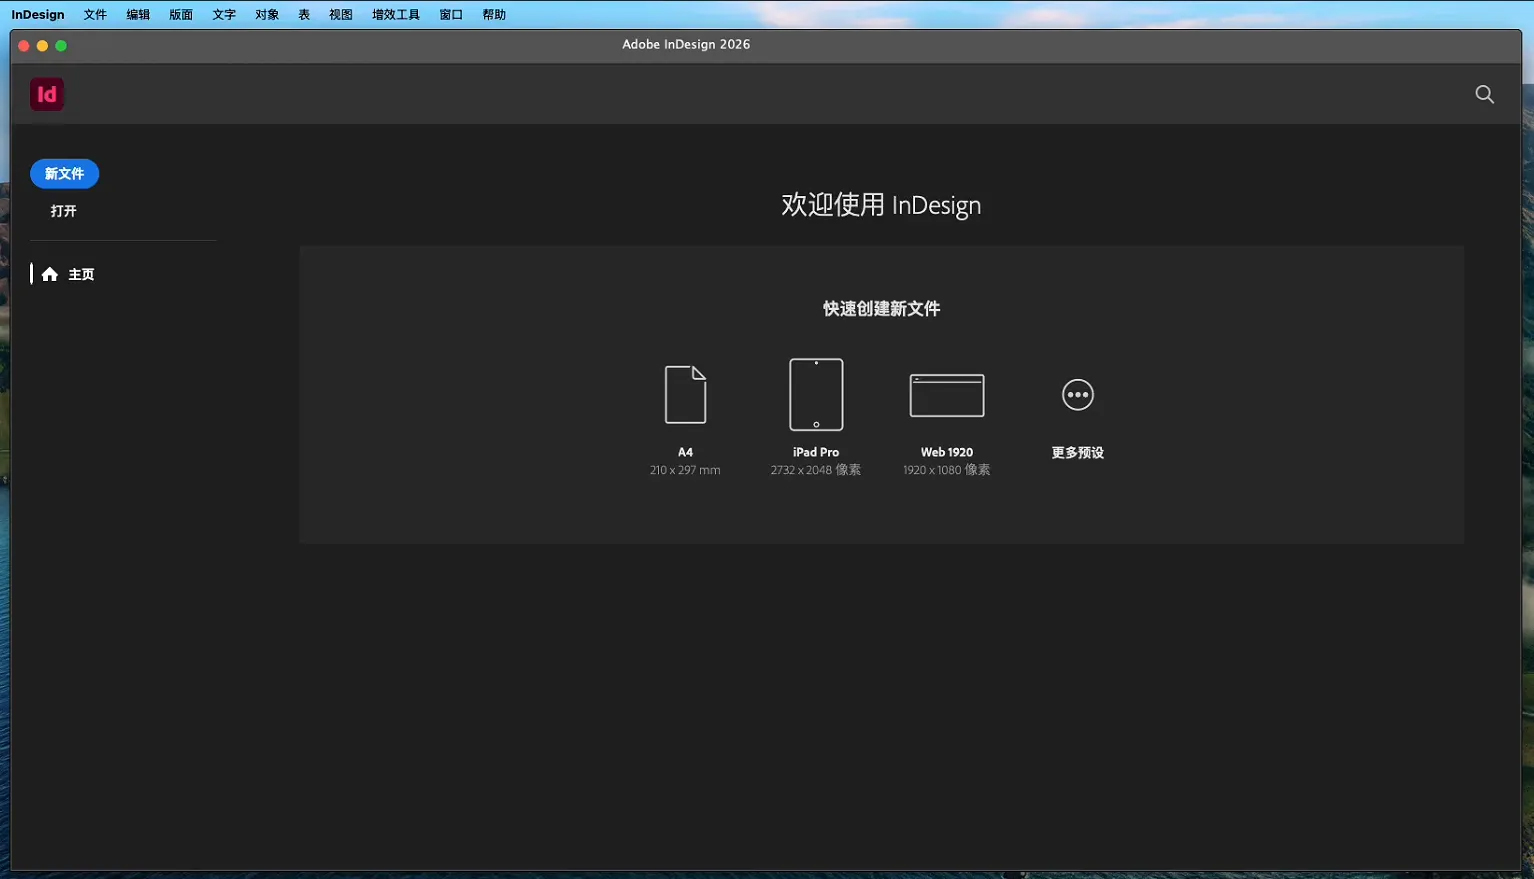Click the 快速创建新文件 panel area
Viewport: 1534px width, 879px height.
click(x=880, y=308)
